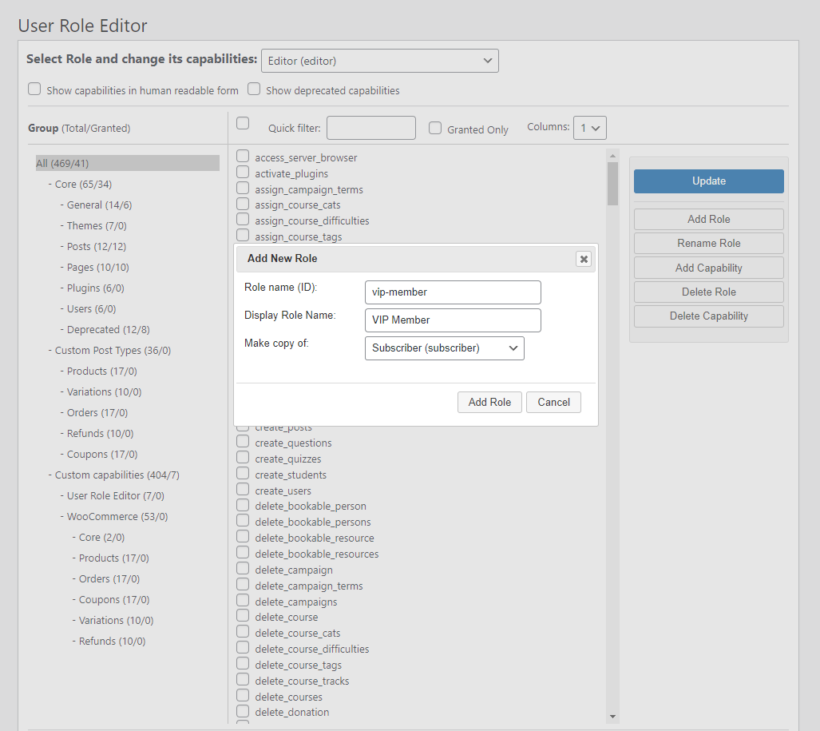Click the Role name (ID) field
Screen dimensions: 820x731
[x=453, y=292]
